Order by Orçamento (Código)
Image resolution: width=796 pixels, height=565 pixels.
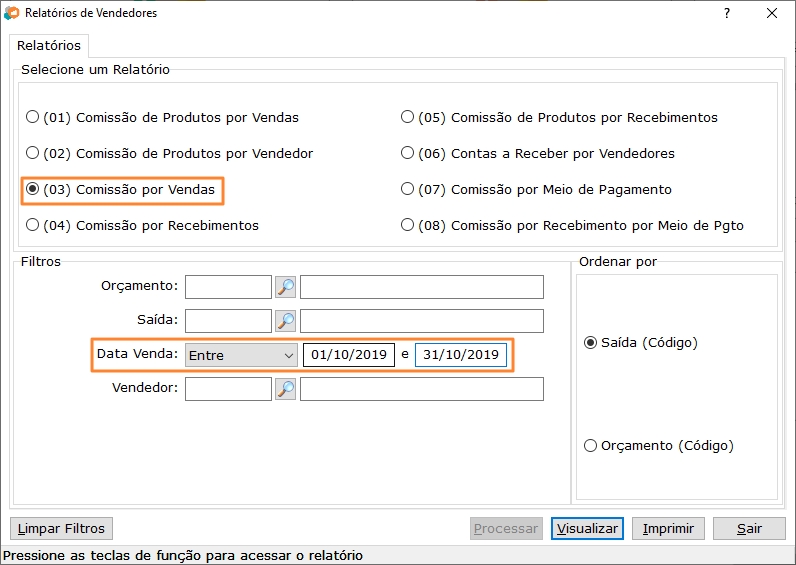coord(659,446)
